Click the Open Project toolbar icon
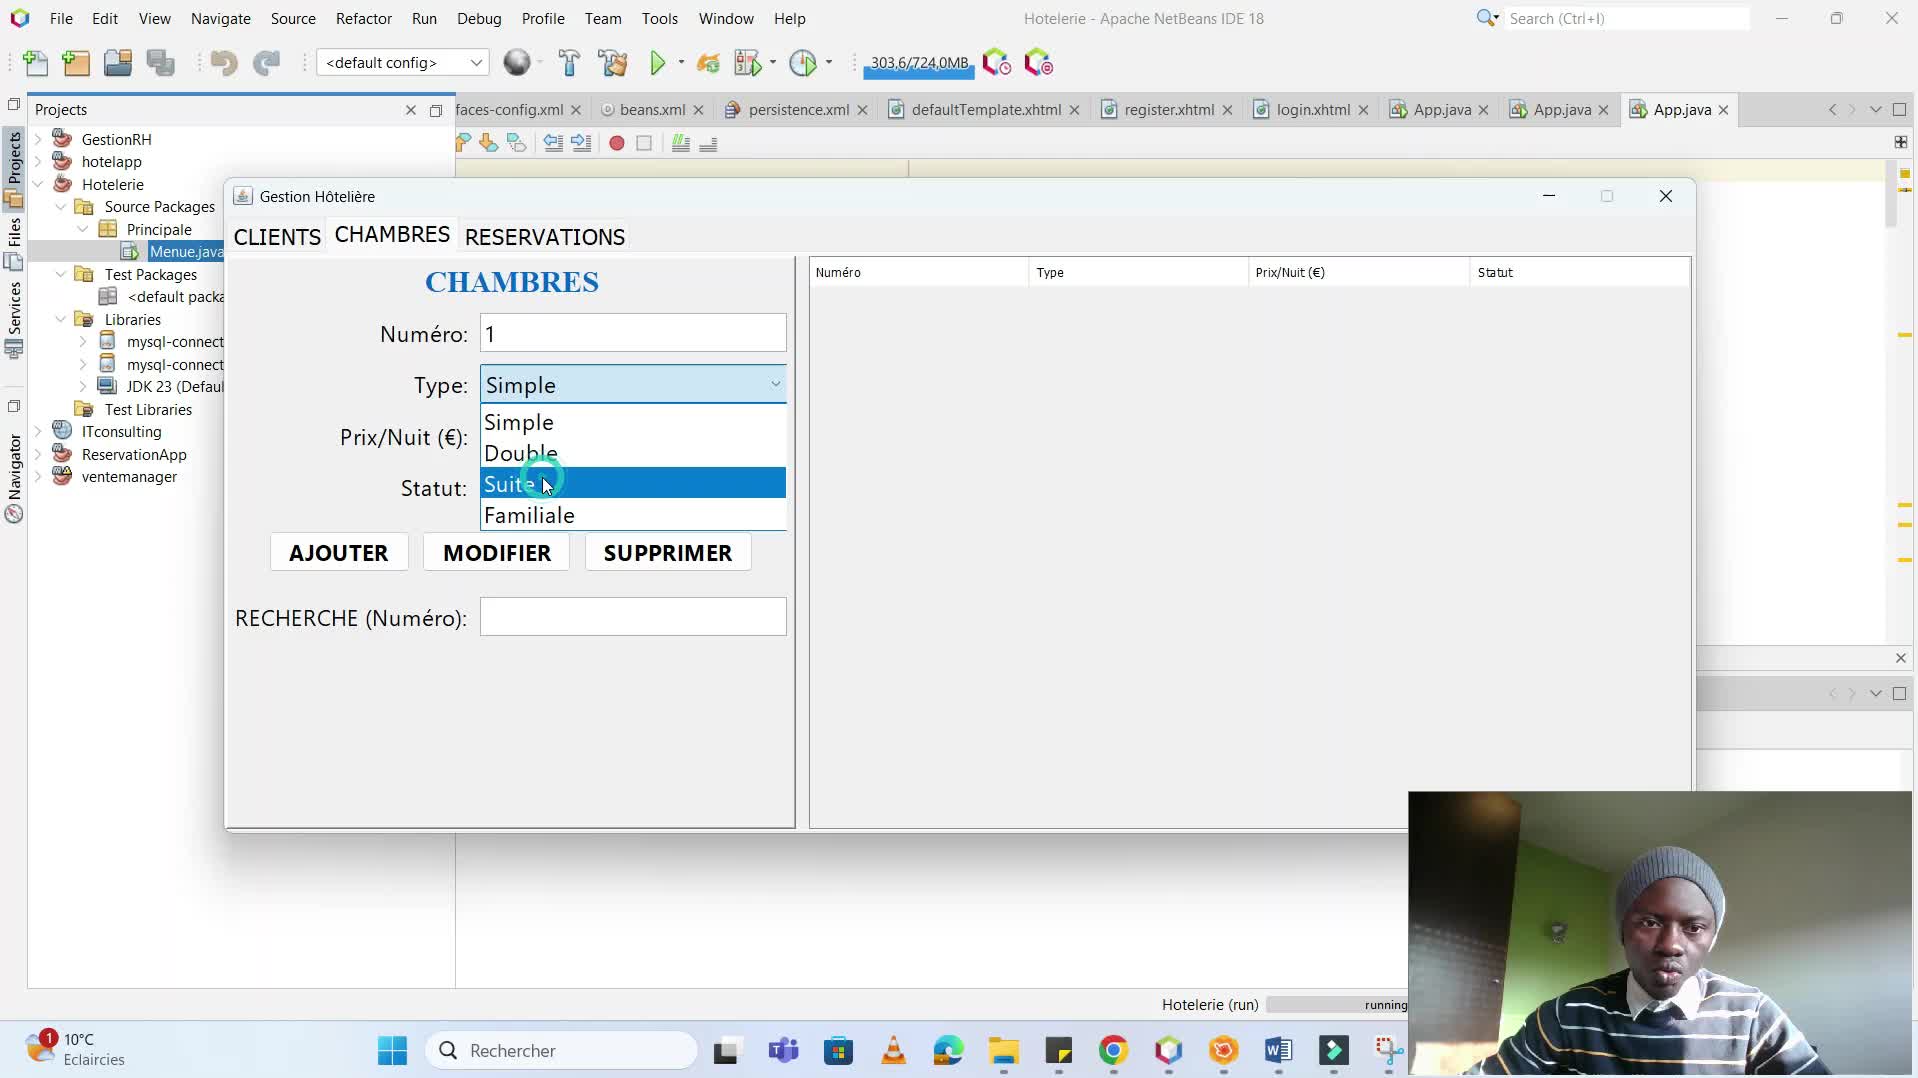 (118, 63)
